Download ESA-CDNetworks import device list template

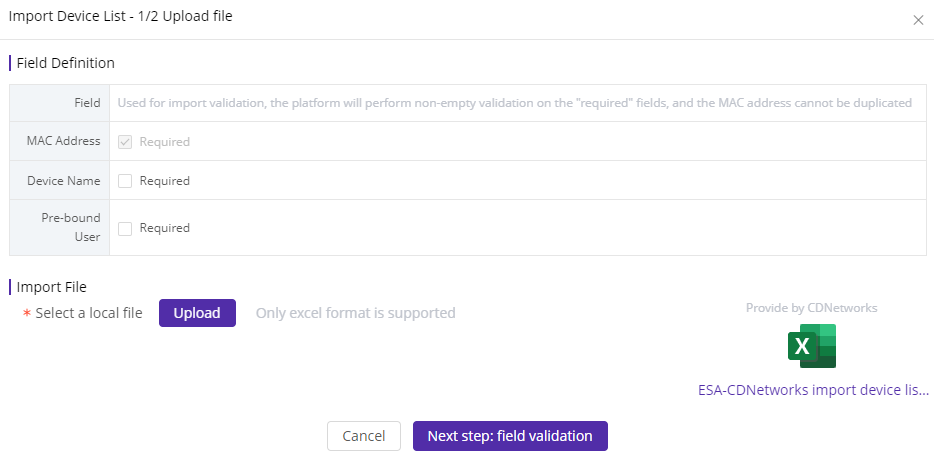813,391
